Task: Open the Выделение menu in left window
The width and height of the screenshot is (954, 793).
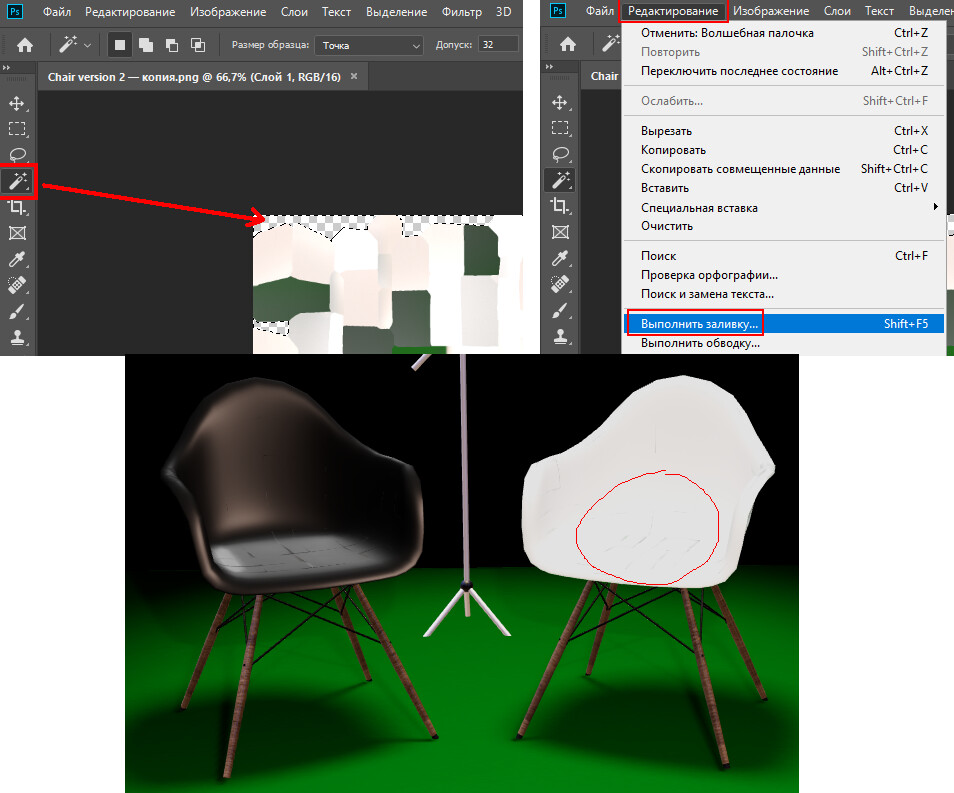Action: (x=396, y=12)
